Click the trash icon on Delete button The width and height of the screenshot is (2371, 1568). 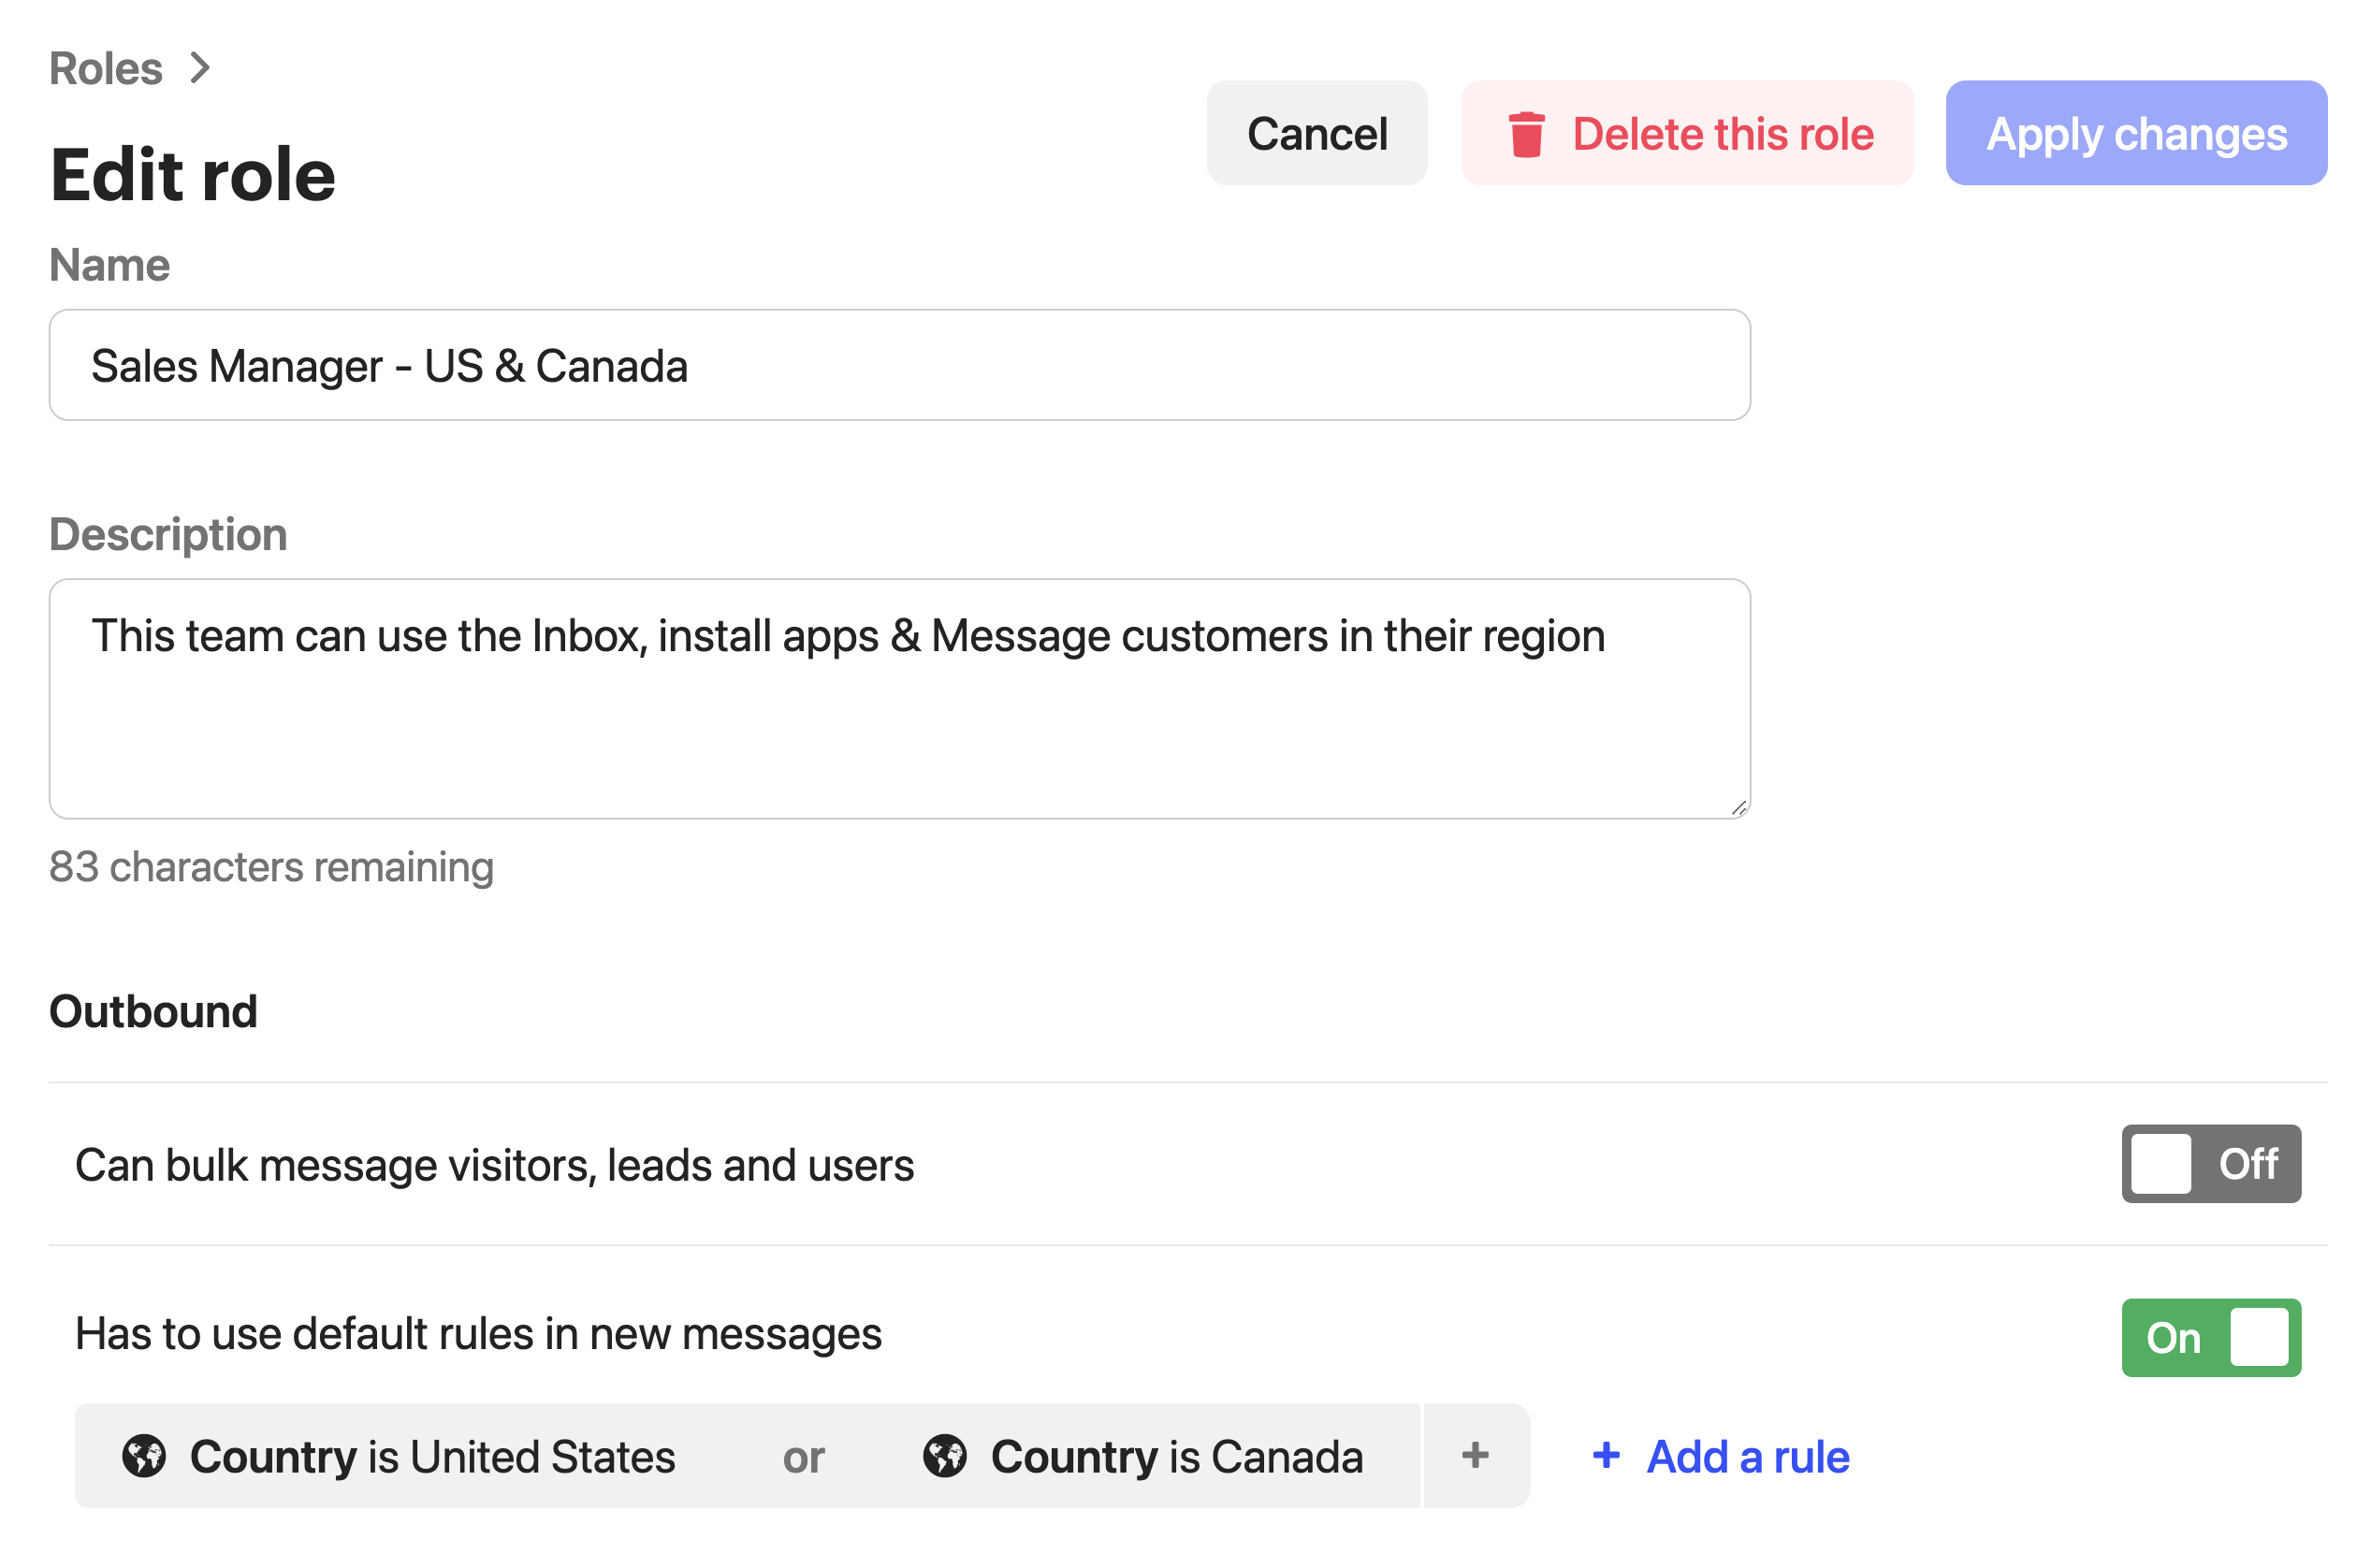pos(1525,134)
